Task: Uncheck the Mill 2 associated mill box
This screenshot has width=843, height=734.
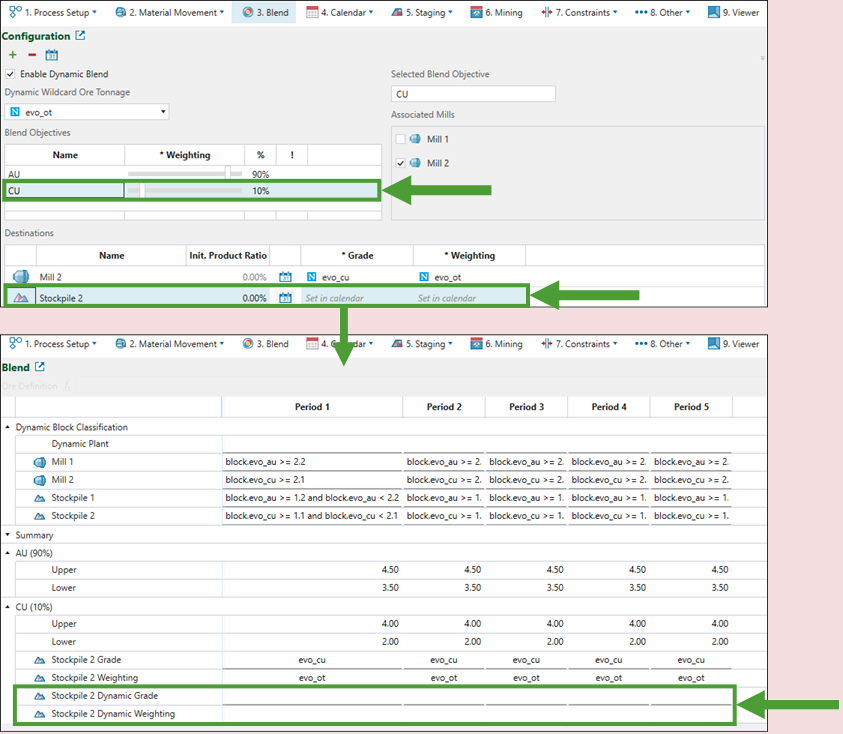Action: pos(401,163)
